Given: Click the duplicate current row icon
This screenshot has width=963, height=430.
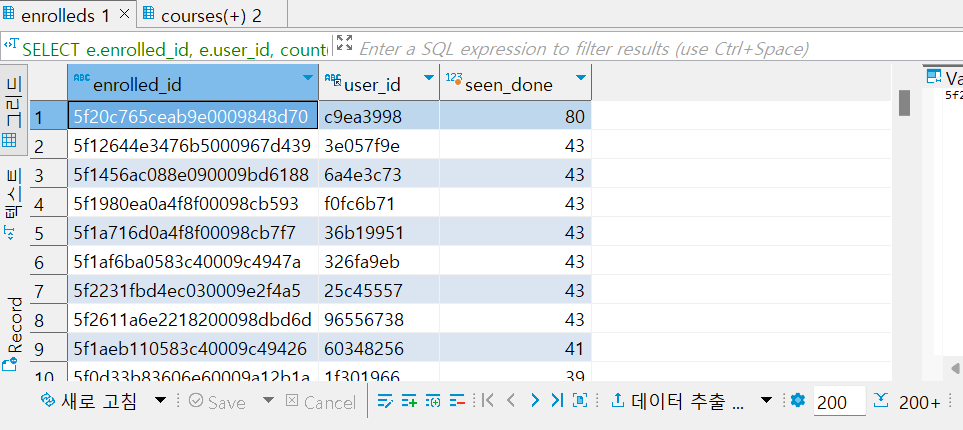Looking at the screenshot, I should [433, 401].
